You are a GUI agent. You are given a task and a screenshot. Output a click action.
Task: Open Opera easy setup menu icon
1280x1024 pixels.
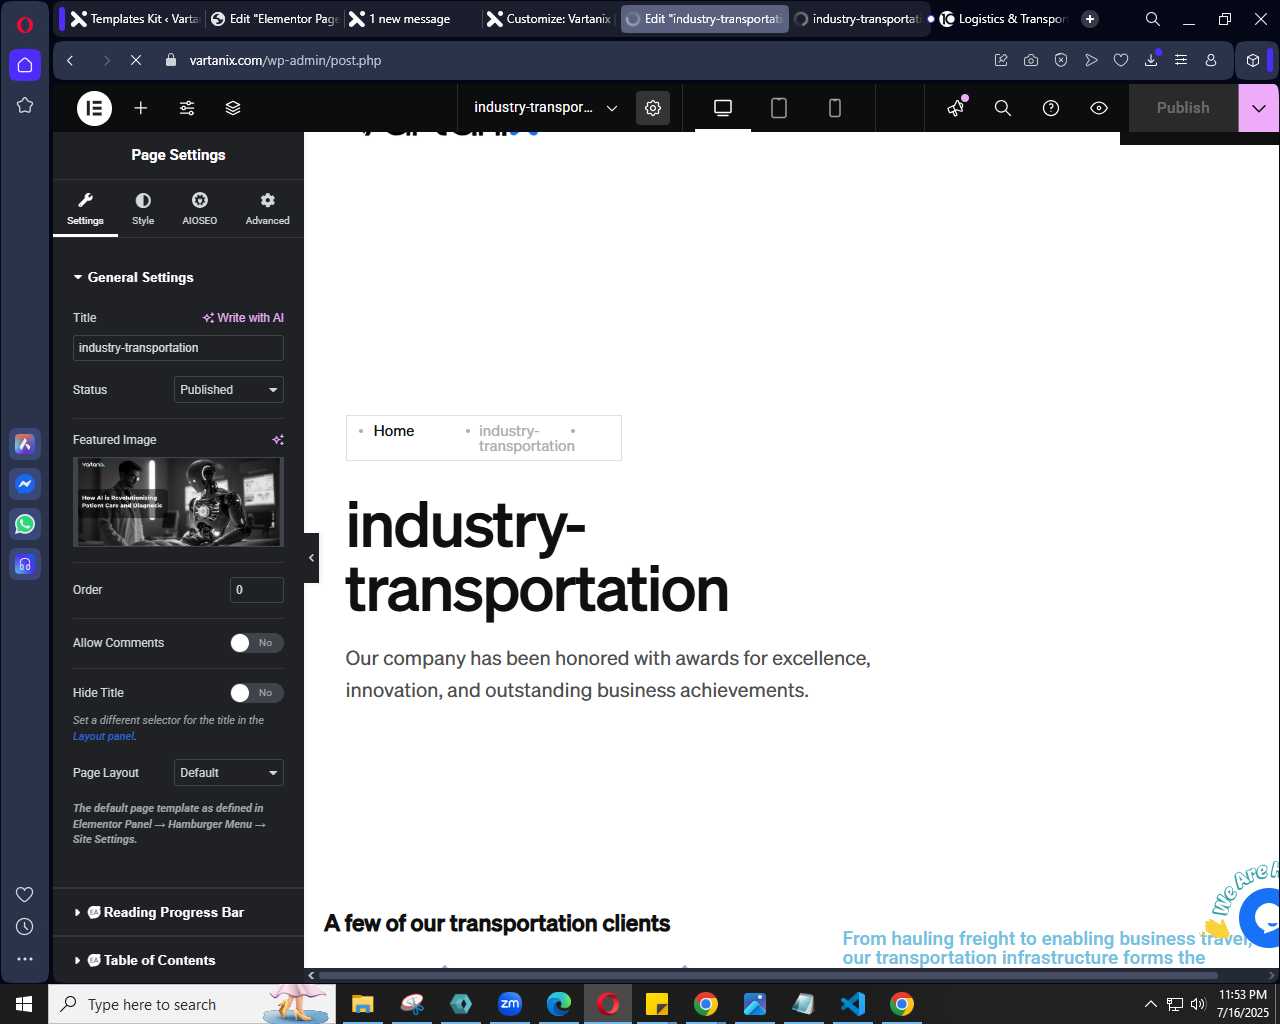1181,60
